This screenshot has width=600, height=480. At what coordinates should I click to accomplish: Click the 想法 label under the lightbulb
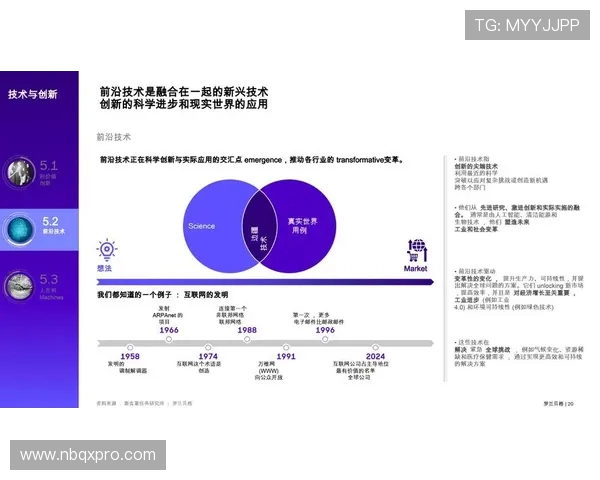point(104,268)
